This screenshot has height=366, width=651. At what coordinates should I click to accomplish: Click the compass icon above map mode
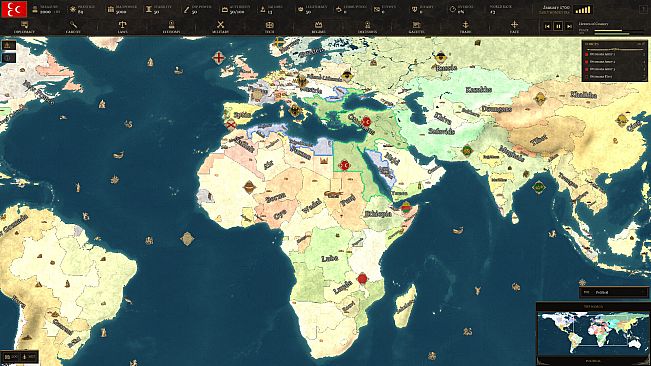[x=582, y=283]
